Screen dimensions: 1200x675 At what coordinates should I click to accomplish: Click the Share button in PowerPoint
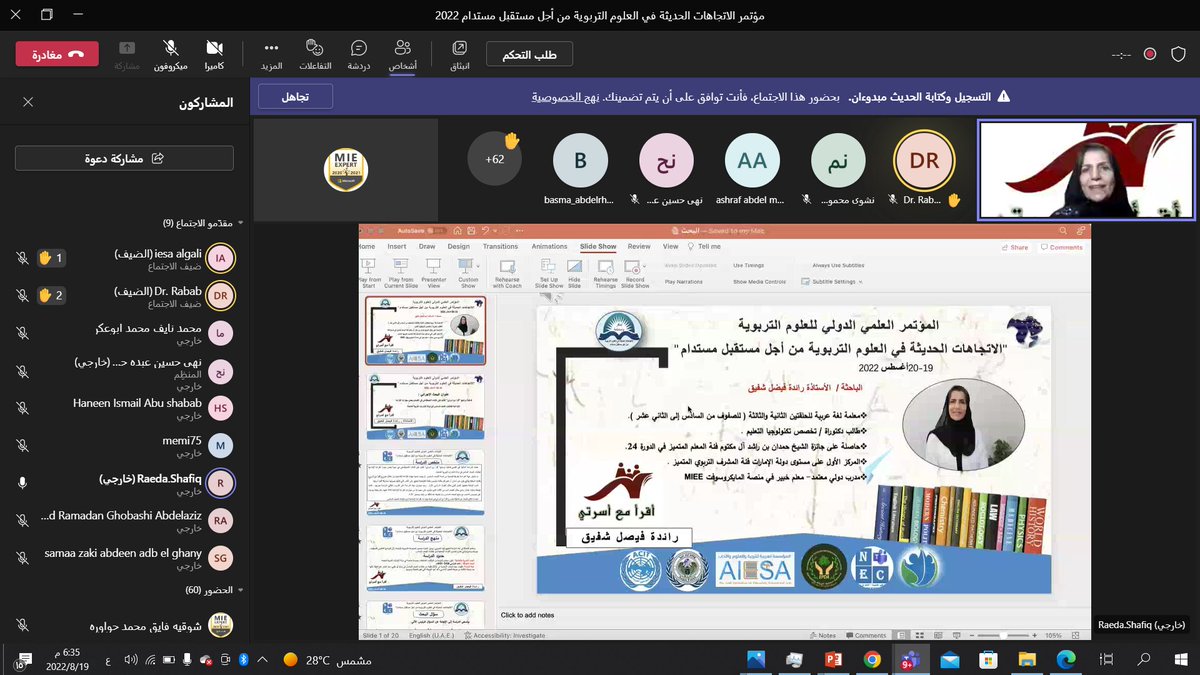click(1014, 247)
